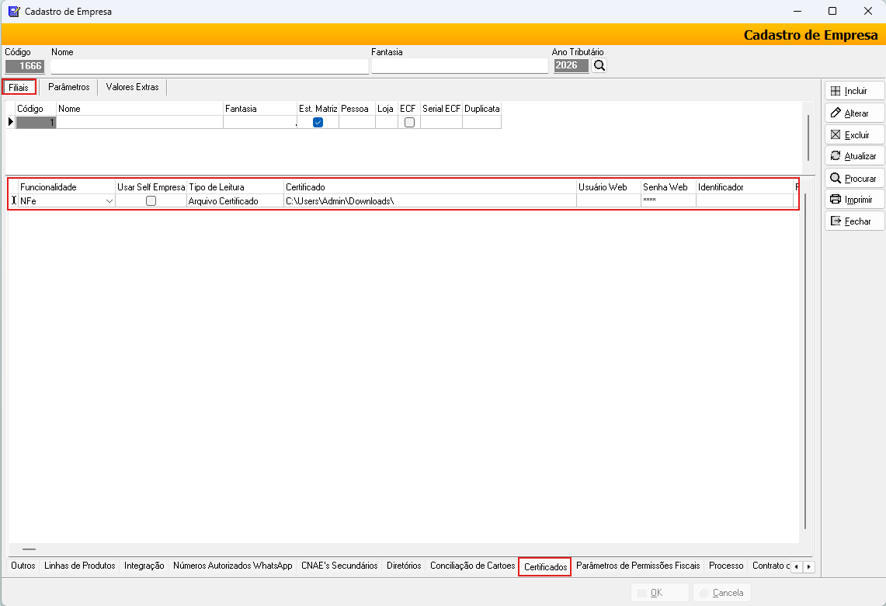Click the Senha Web column header
This screenshot has height=606, width=886.
click(668, 187)
